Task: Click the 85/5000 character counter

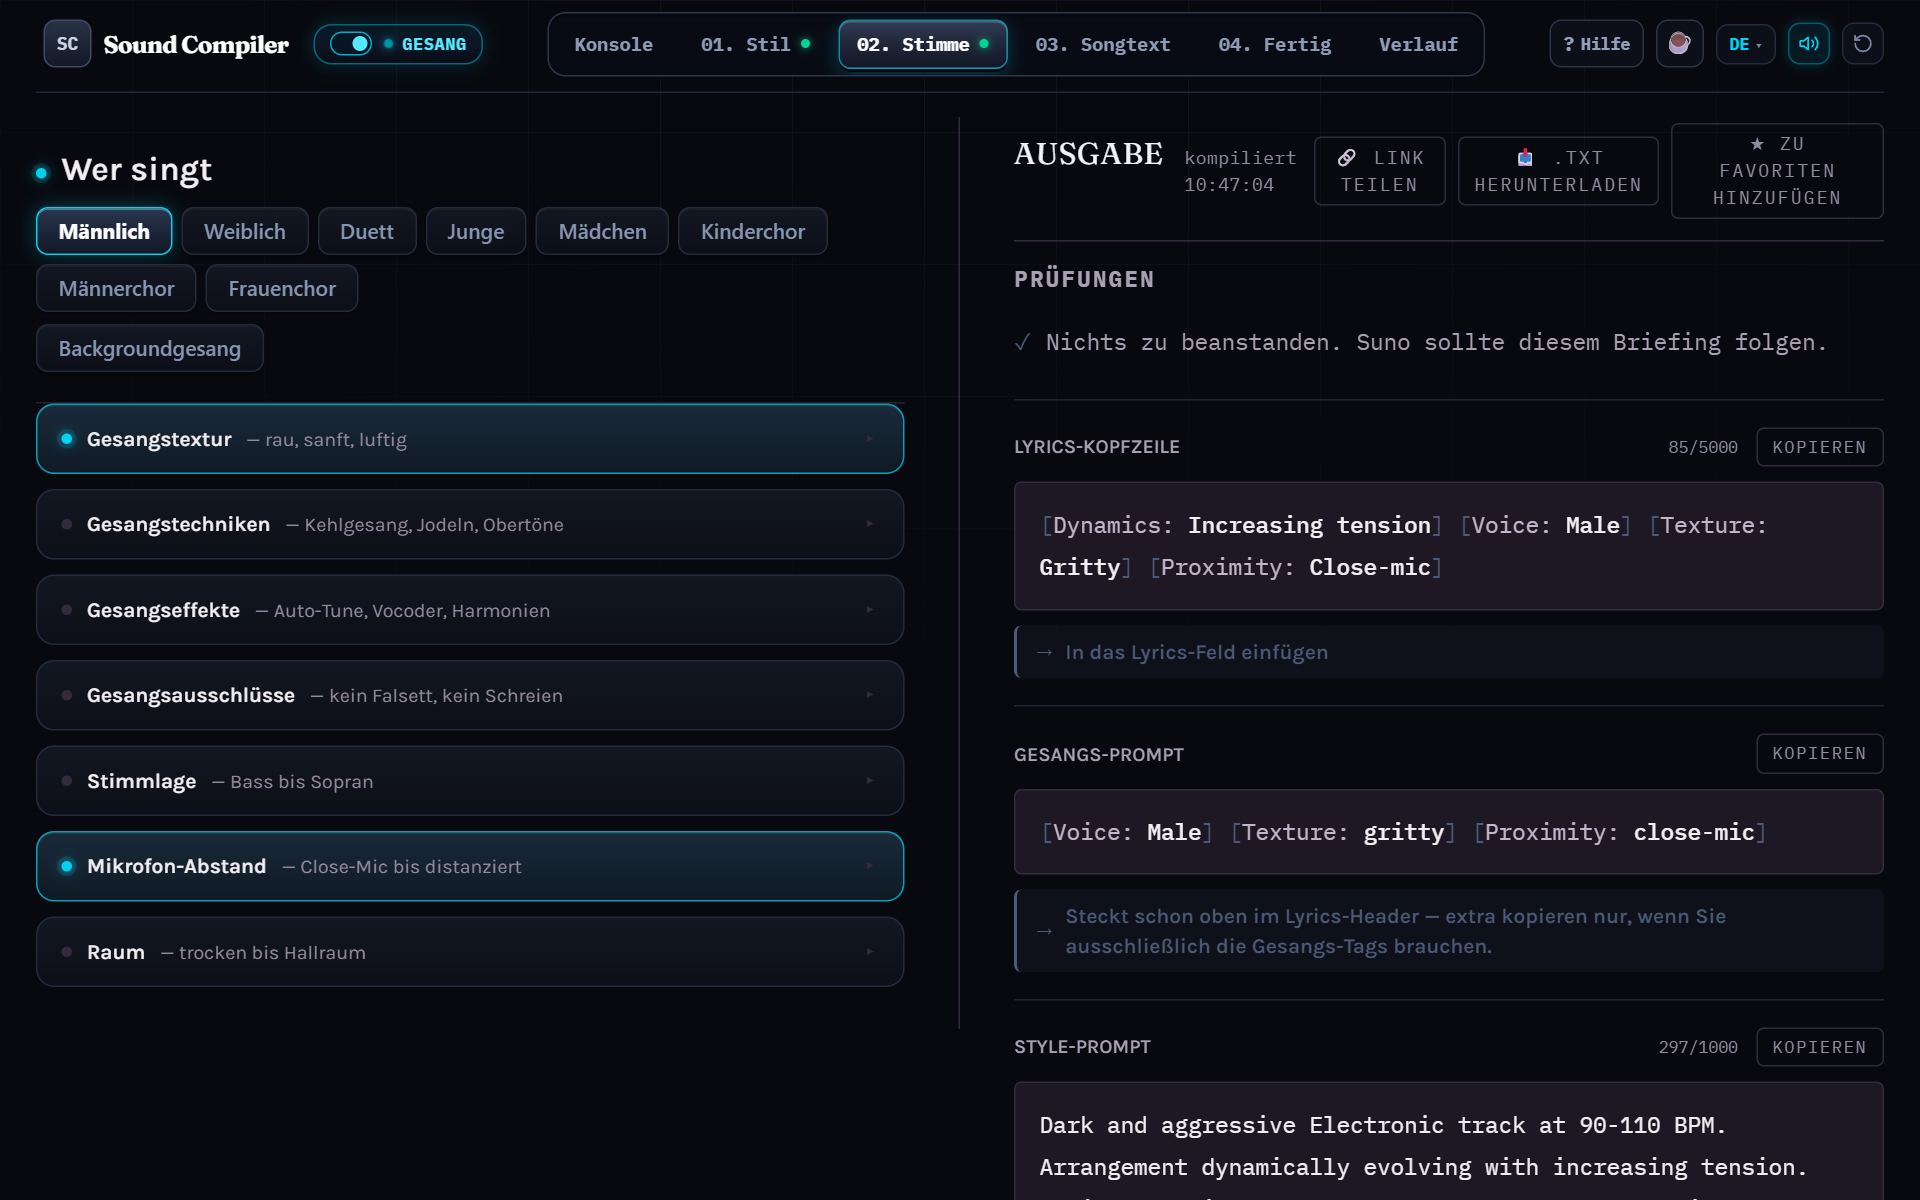Action: click(1702, 447)
